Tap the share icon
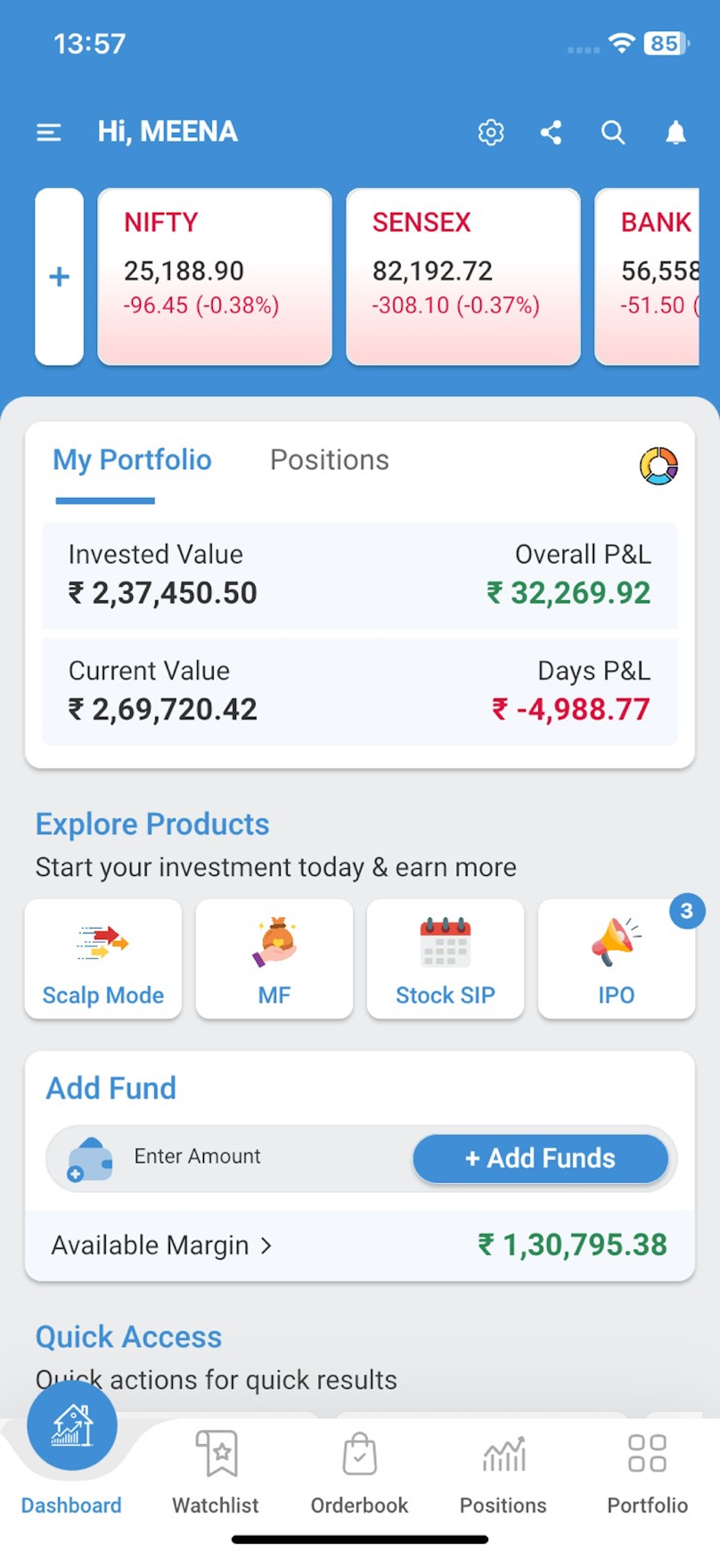This screenshot has height=1558, width=720. [551, 132]
